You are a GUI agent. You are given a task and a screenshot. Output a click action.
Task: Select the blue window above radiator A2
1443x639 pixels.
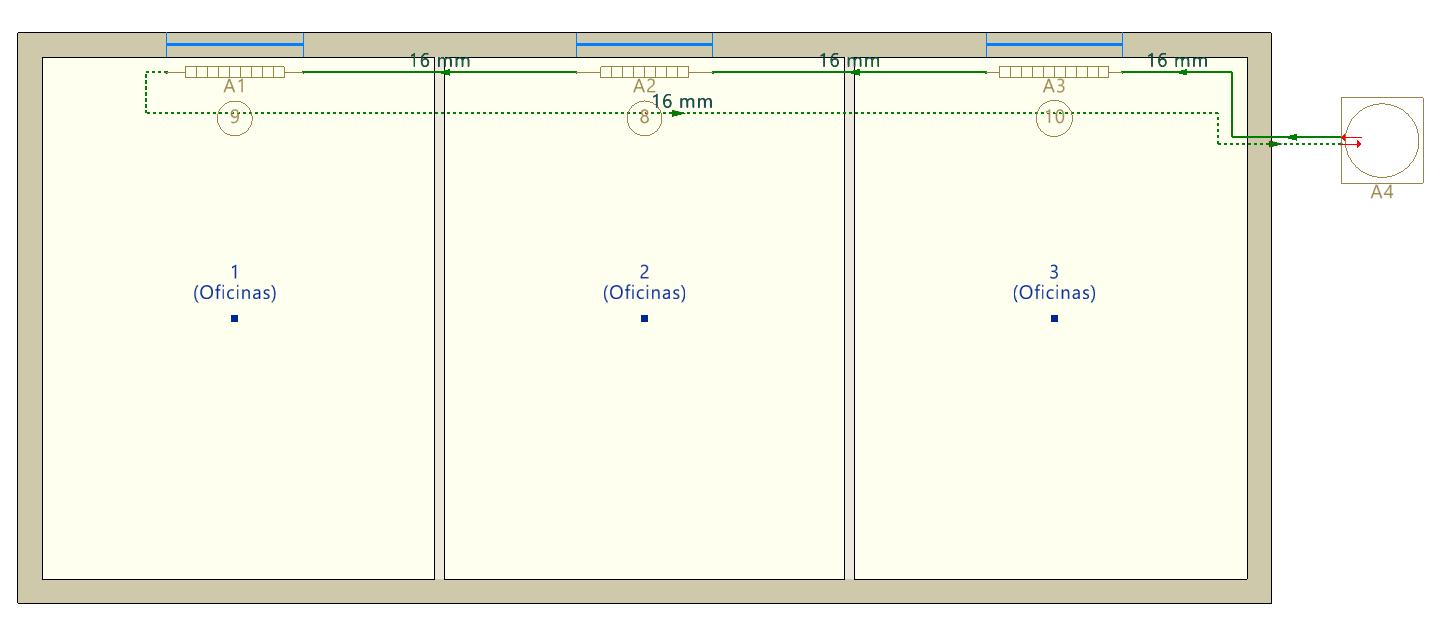pyautogui.click(x=644, y=45)
